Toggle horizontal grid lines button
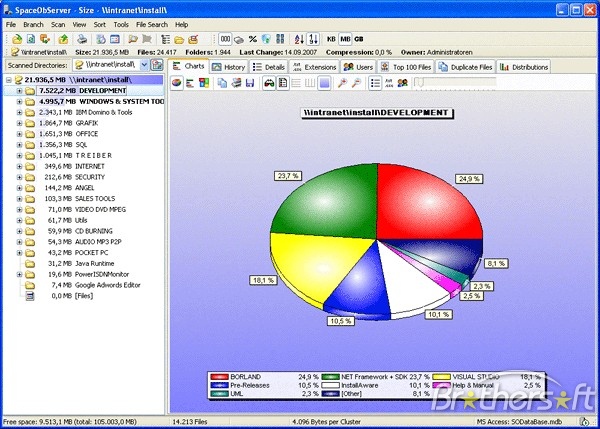The image size is (600, 429). (x=296, y=83)
